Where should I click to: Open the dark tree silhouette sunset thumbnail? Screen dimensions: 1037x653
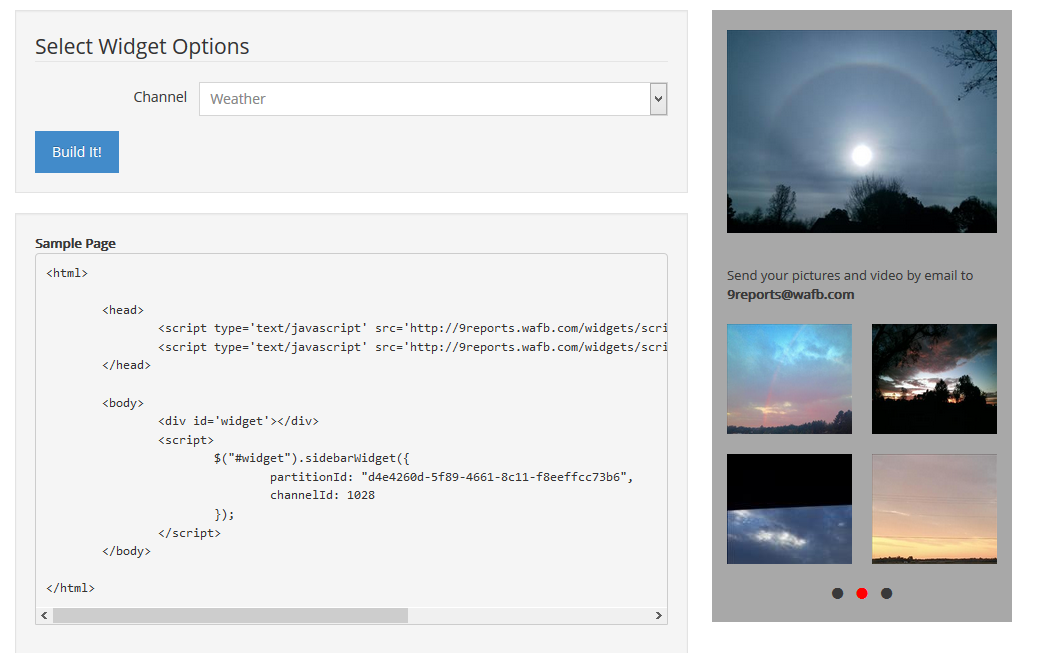934,378
